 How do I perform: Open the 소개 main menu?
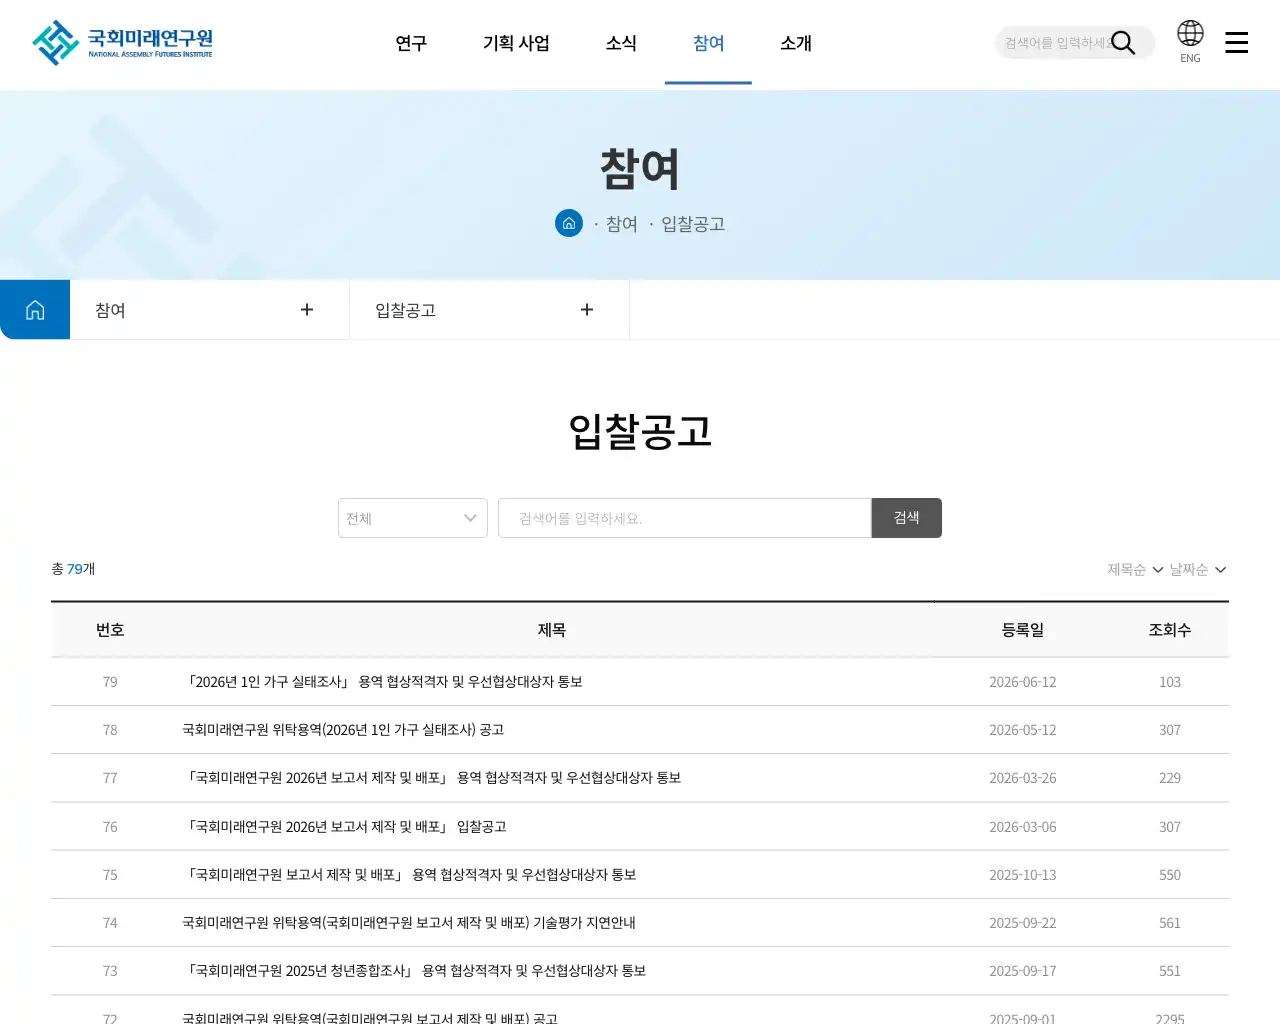(796, 43)
